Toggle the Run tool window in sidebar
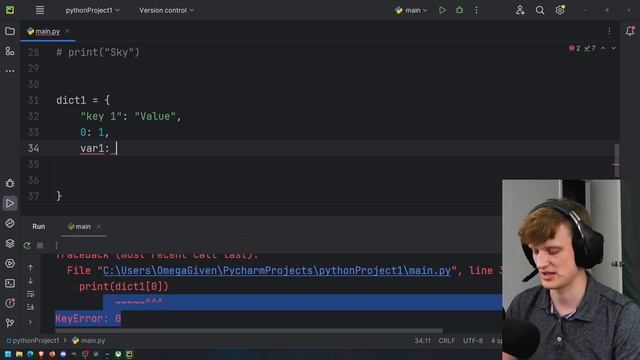Screen dimensions: 640x360 pyautogui.click(x=10, y=203)
